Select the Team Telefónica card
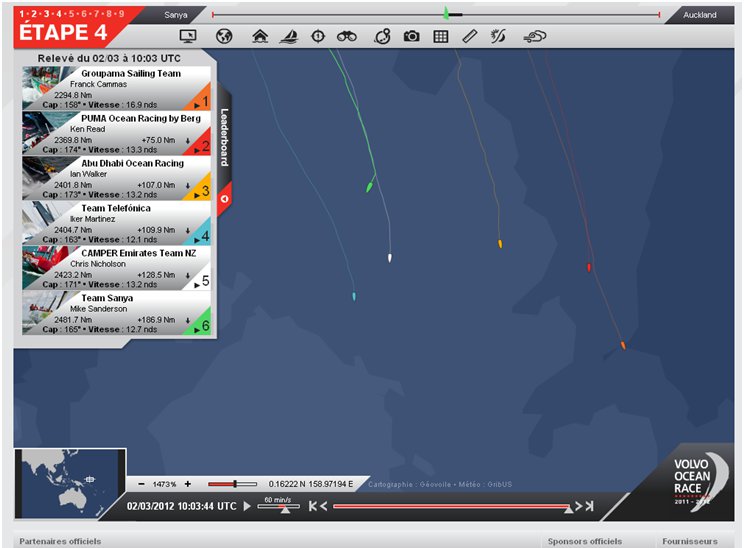The image size is (745, 548). point(116,223)
